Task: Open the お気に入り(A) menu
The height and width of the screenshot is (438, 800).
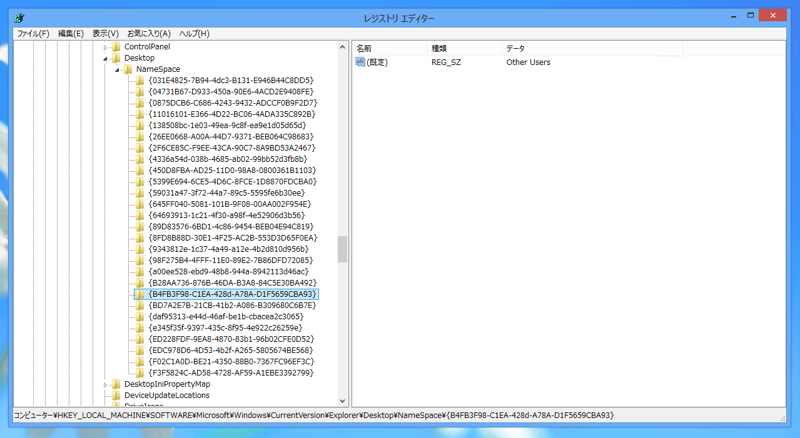Action: (148, 34)
